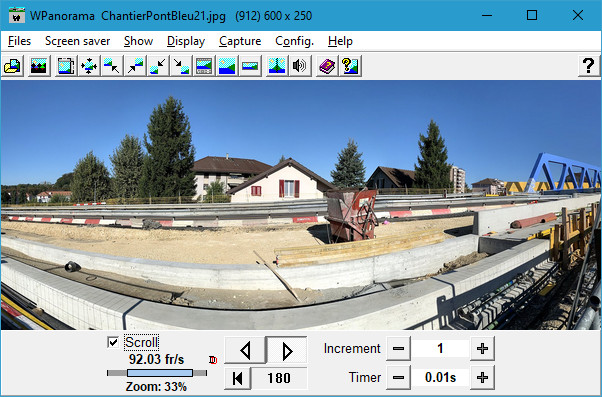602x397 pixels.
Task: Open the Screen saver menu
Action: 78,41
